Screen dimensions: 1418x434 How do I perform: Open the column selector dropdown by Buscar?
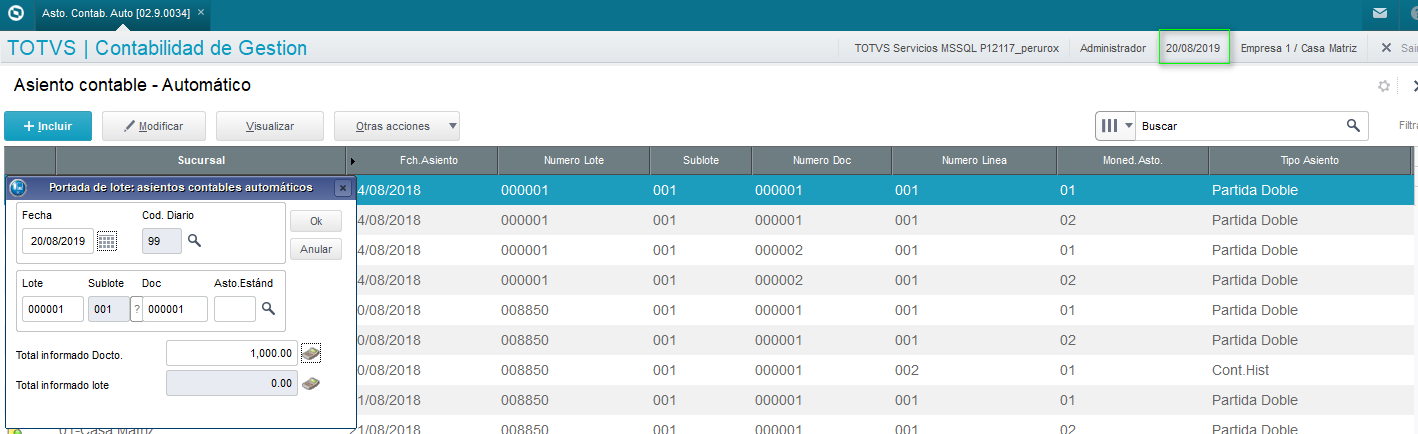(x=1117, y=126)
